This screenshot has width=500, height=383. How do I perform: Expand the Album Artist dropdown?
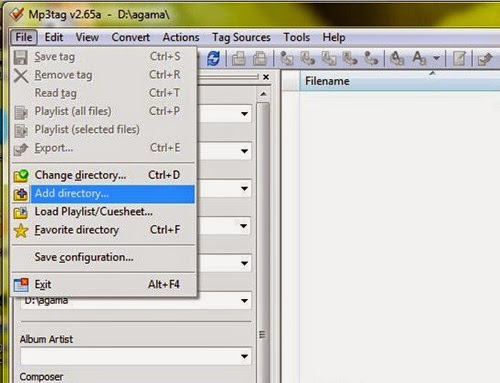click(244, 356)
